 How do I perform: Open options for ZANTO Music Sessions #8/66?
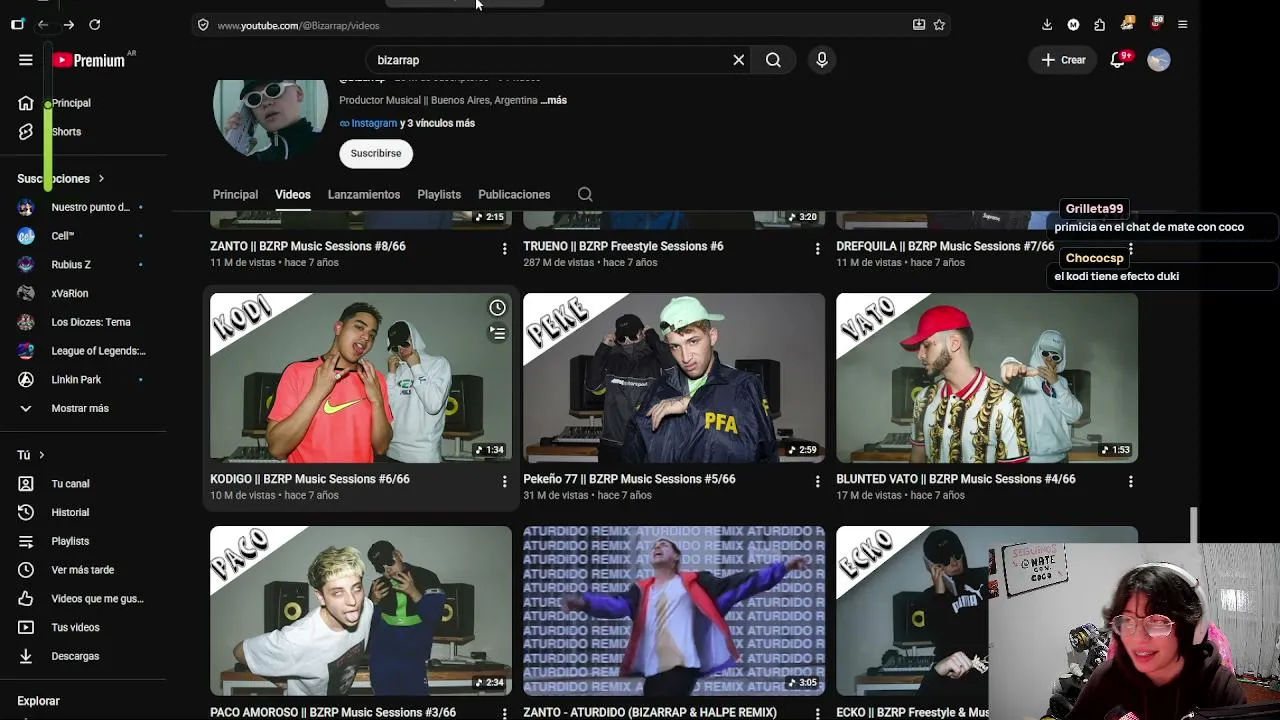[x=504, y=249]
